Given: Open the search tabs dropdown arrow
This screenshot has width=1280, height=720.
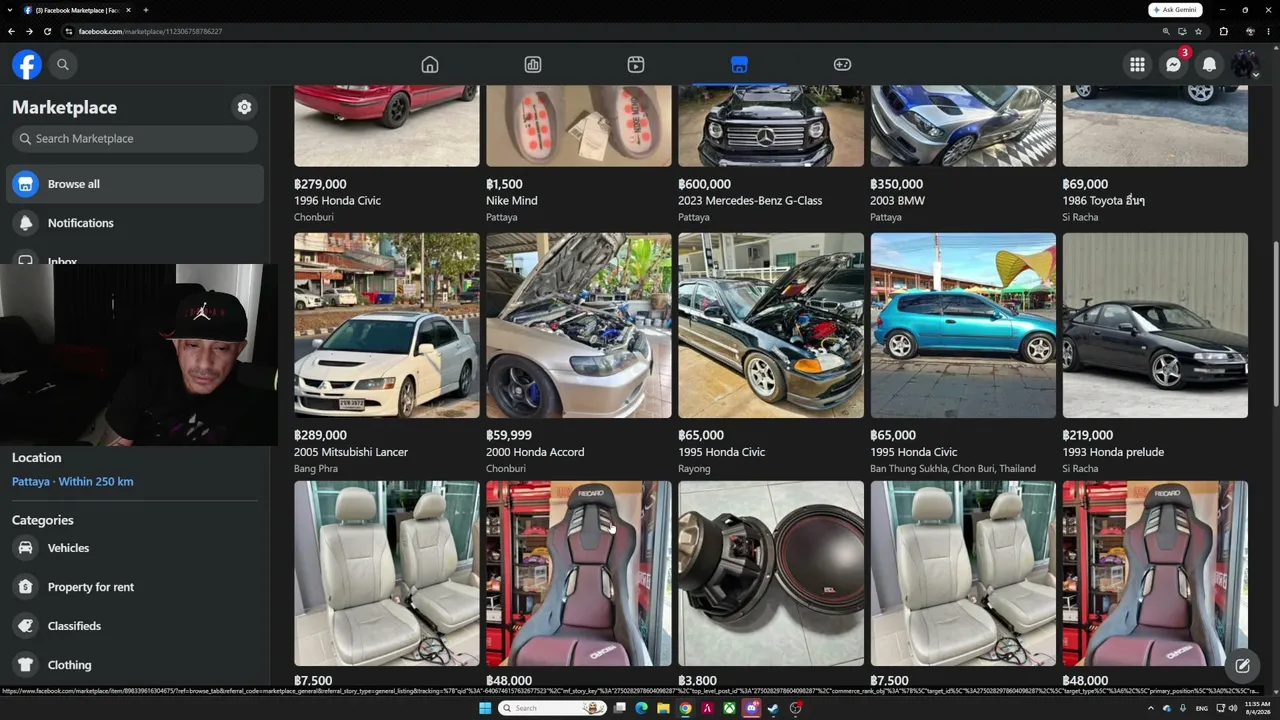Looking at the screenshot, I should [x=10, y=10].
